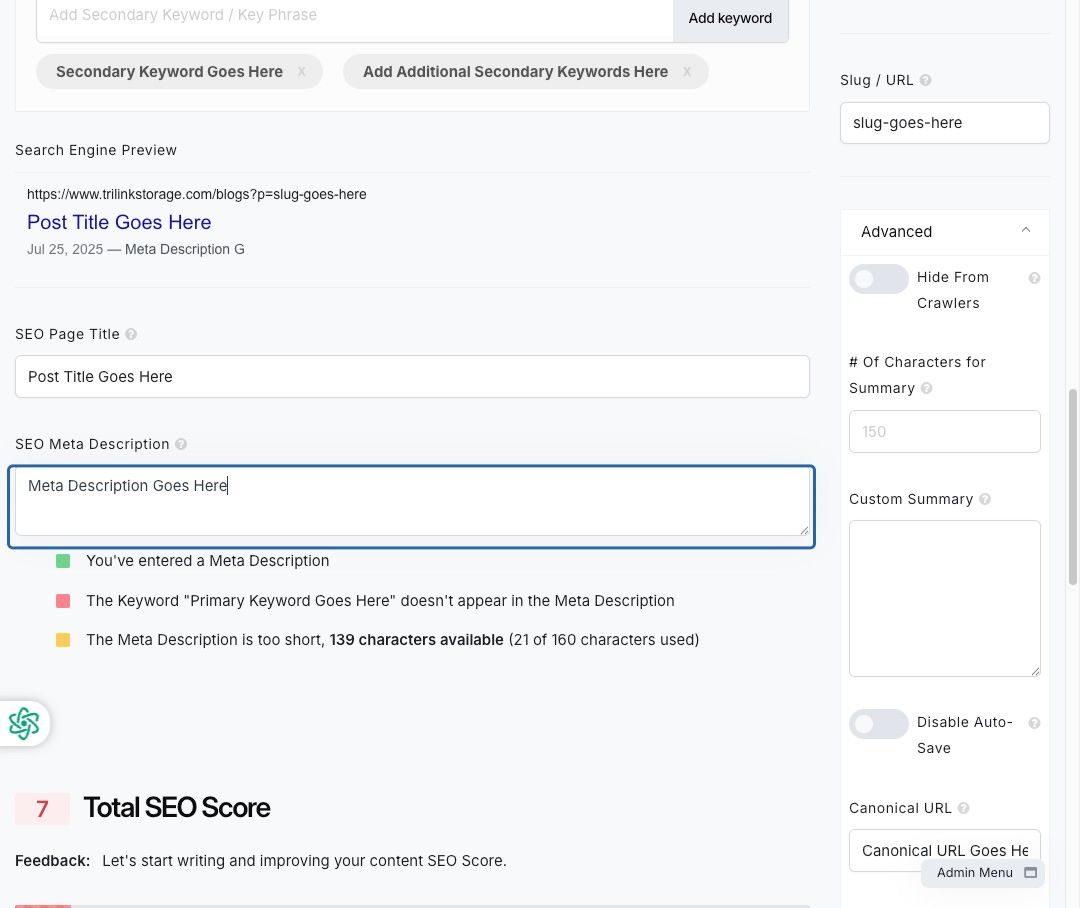The width and height of the screenshot is (1080, 908).
Task: Click help icon next to SEO Page Title
Action: tap(131, 334)
